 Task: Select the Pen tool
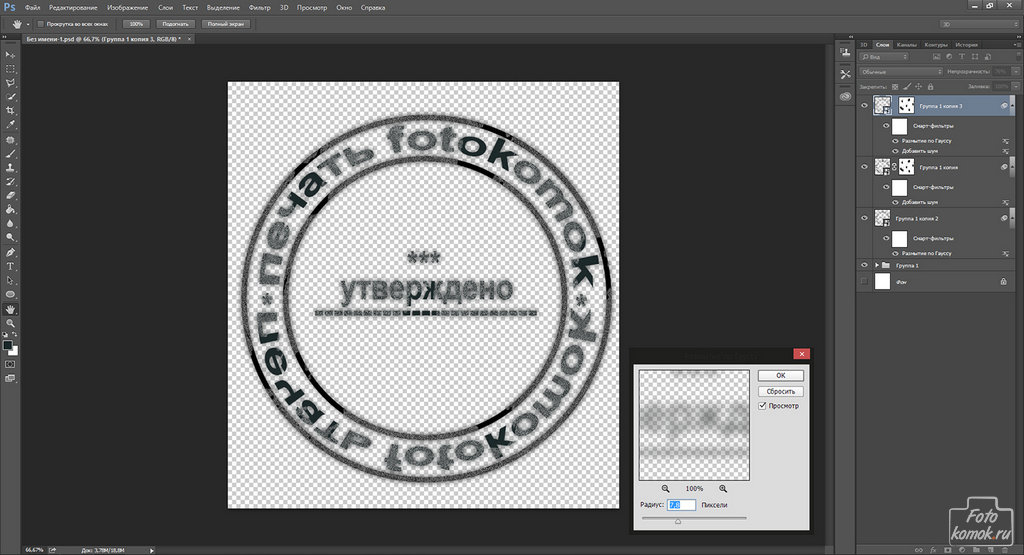[x=10, y=253]
